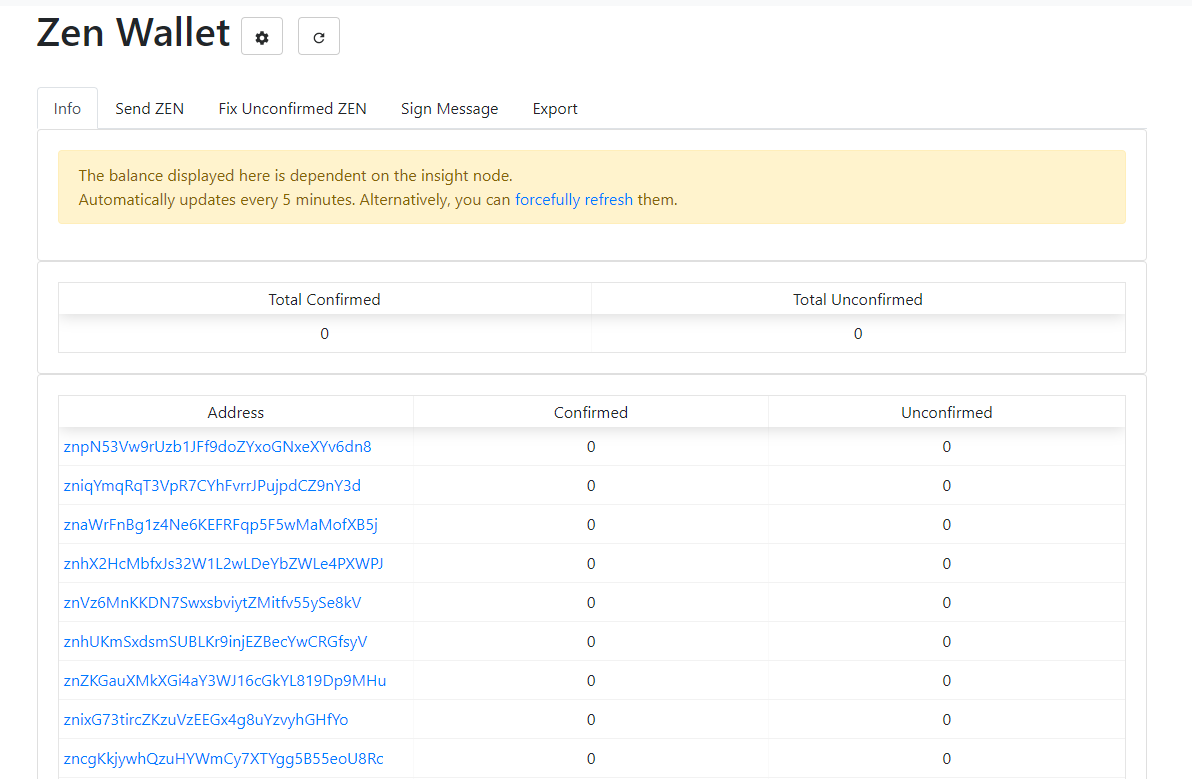This screenshot has height=779, width=1192.
Task: Open the Send ZEN tab
Action: click(x=149, y=109)
